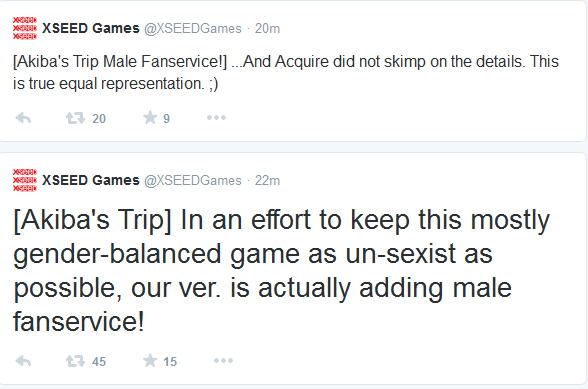Click @XSEEDGames handle on the 22m tweet
Screen dimensions: 588x389
click(193, 180)
